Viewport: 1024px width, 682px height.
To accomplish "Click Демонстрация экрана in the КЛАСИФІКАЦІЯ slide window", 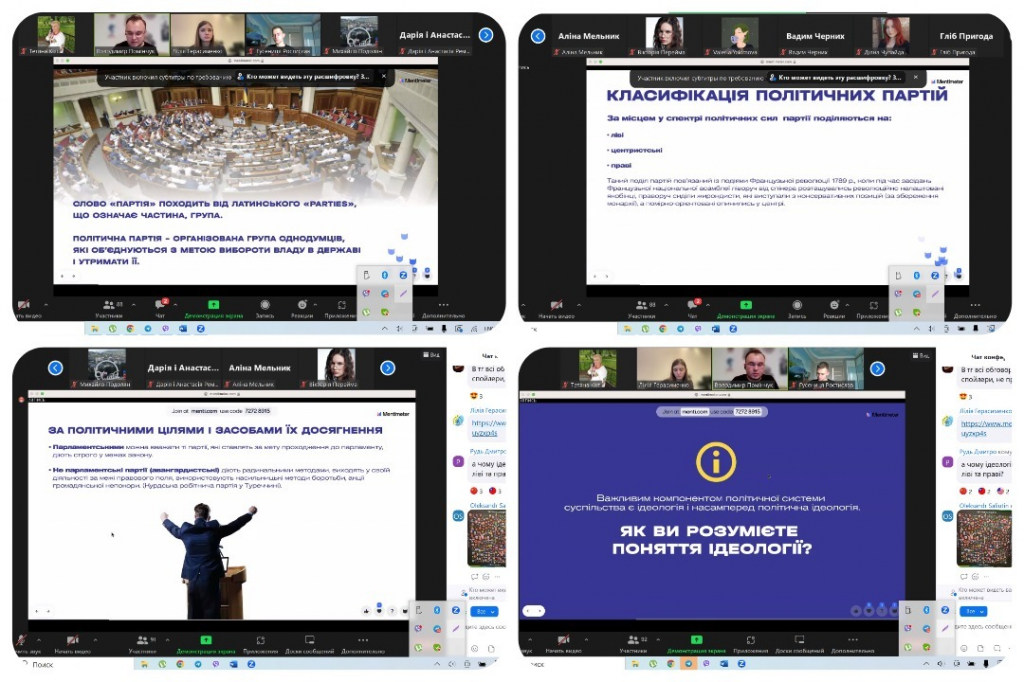I will [746, 308].
